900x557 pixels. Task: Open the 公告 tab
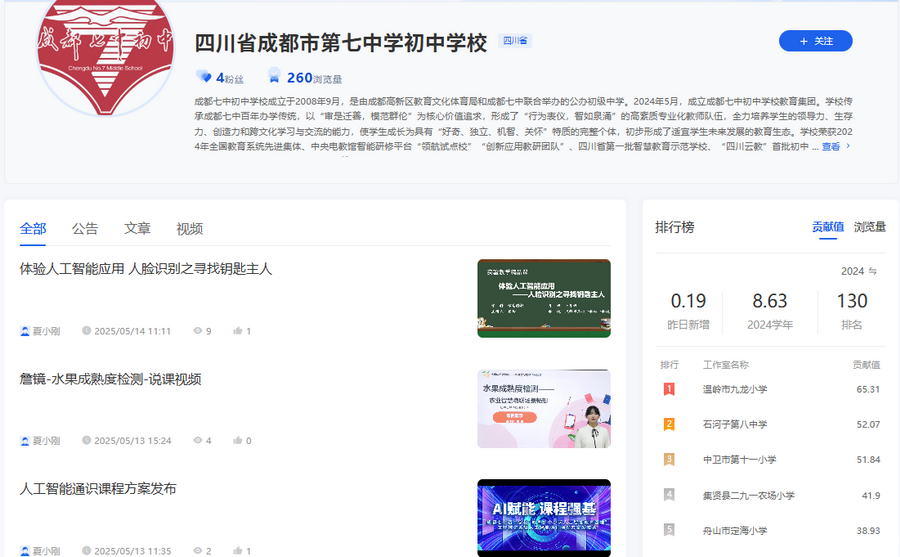(x=85, y=229)
